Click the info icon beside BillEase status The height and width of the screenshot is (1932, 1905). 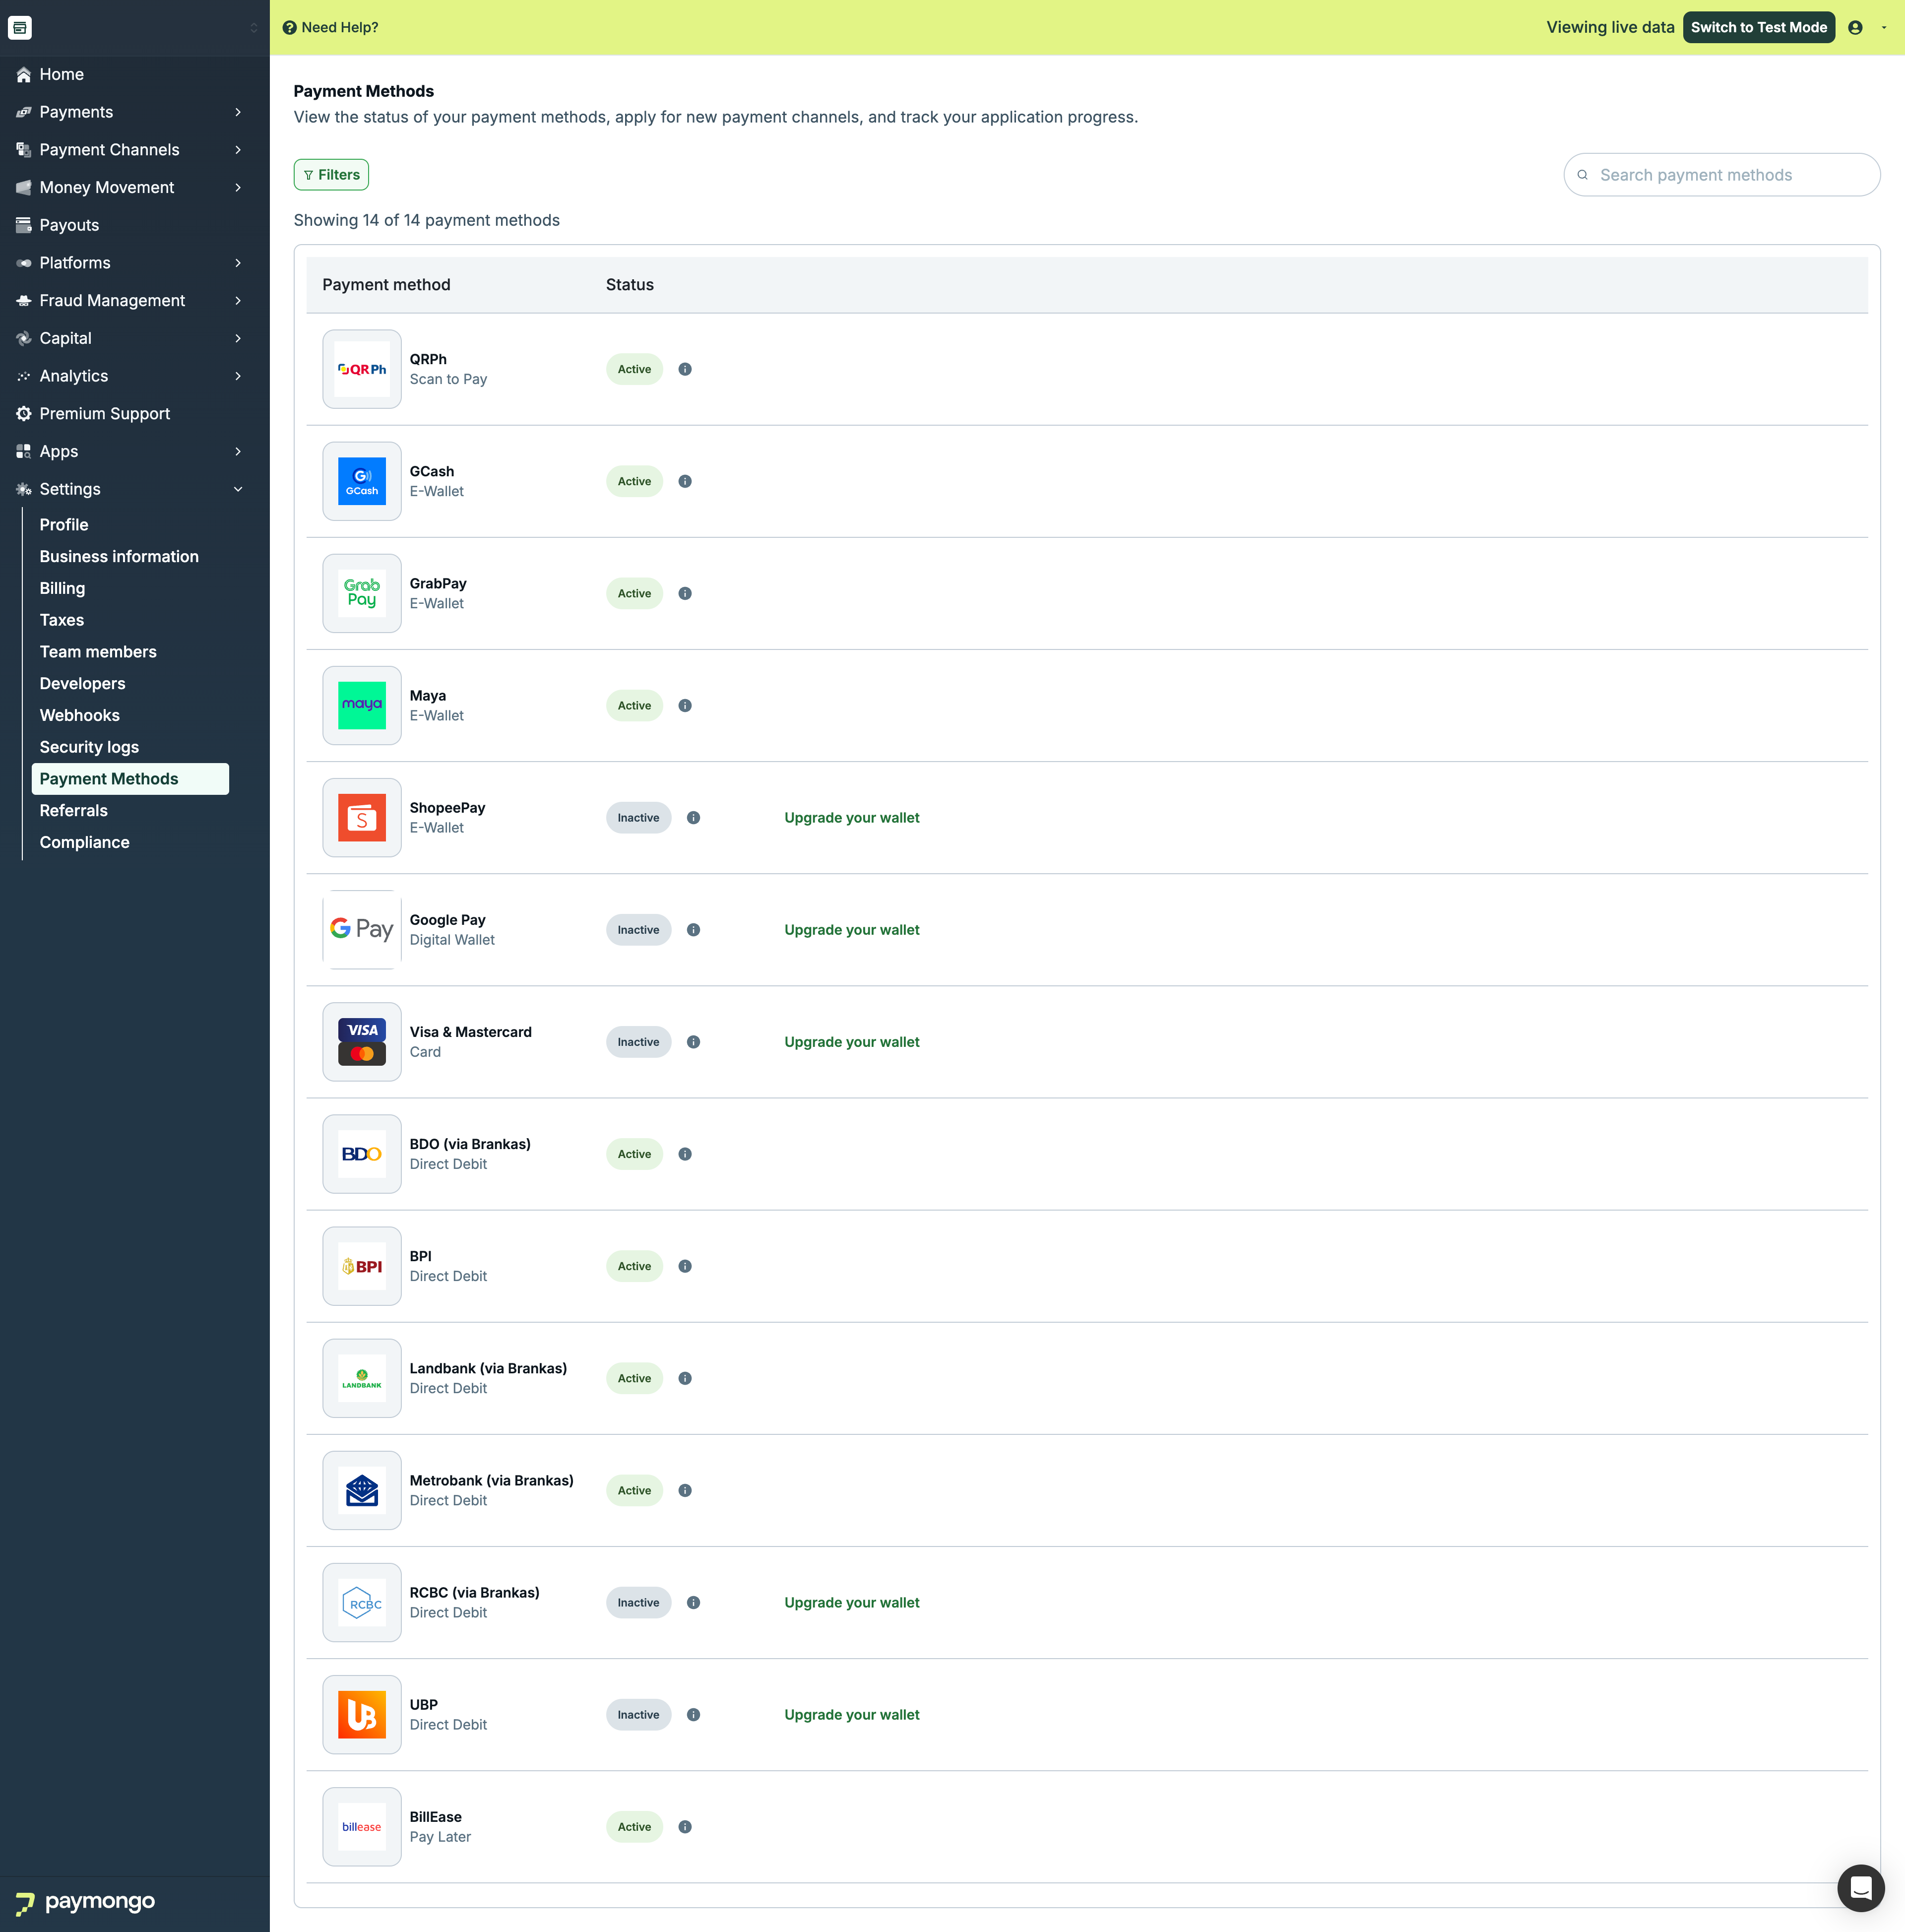[685, 1826]
